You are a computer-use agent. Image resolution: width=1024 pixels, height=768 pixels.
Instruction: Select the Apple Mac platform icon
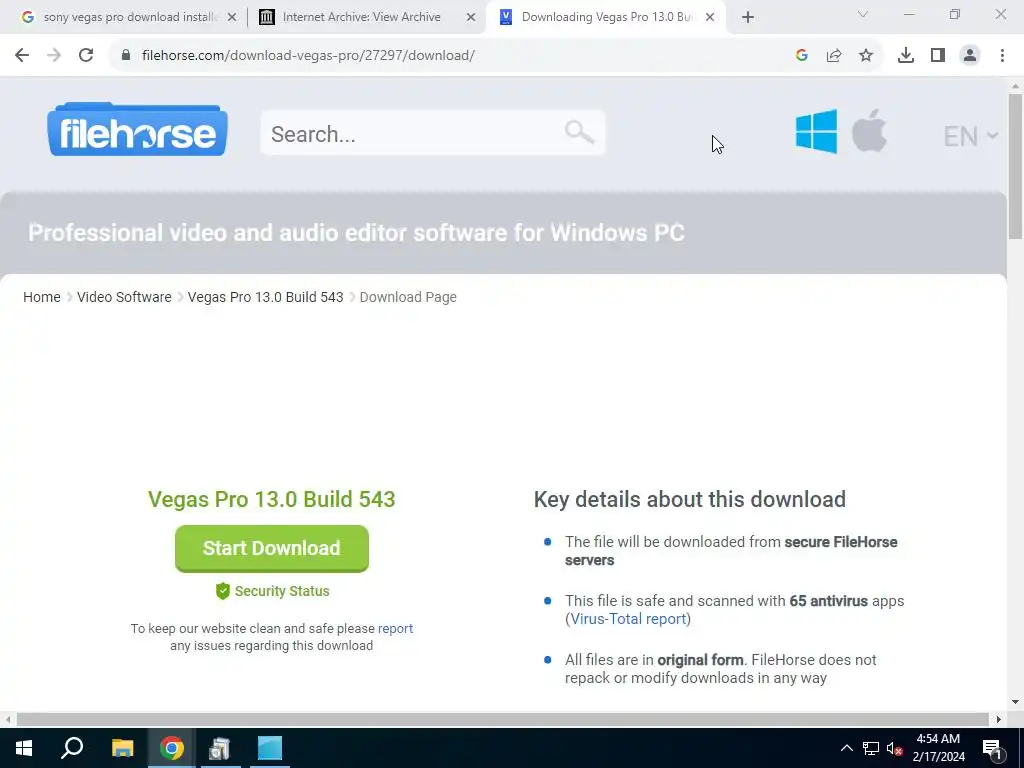[869, 131]
